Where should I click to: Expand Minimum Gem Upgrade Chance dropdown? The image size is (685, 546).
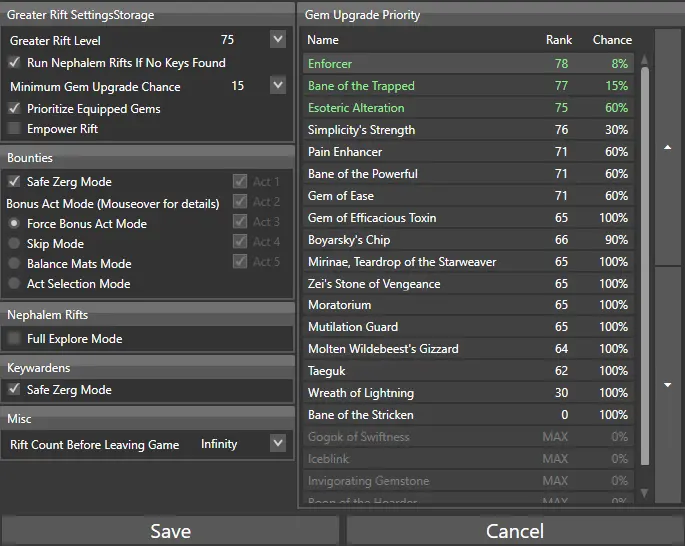pos(278,86)
